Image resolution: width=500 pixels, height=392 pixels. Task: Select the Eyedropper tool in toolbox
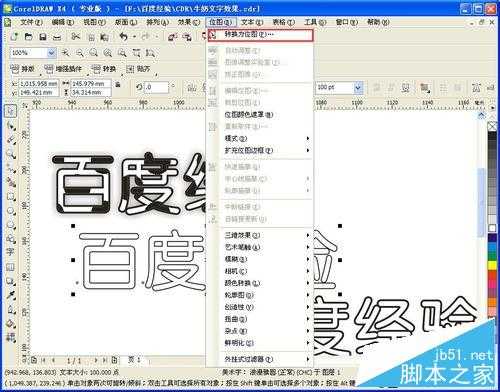11,295
